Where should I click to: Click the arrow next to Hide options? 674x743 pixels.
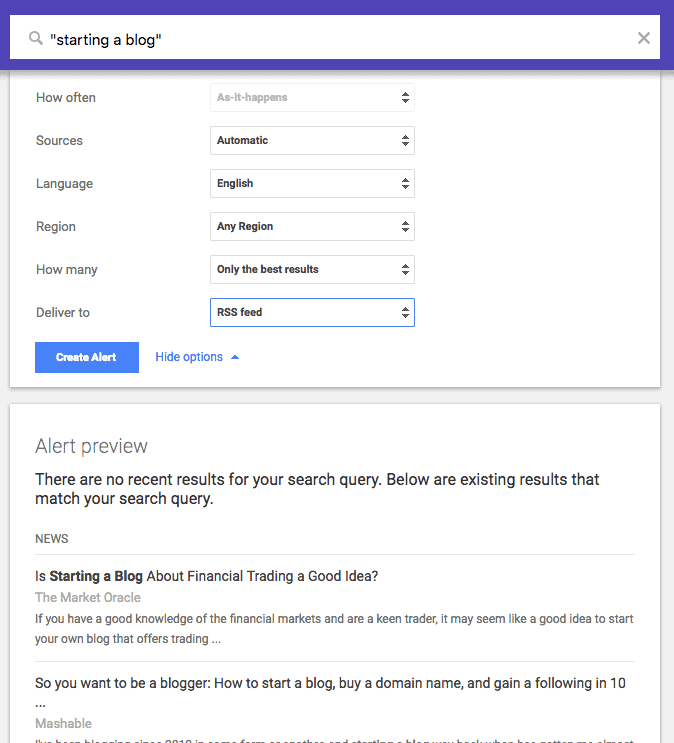[235, 357]
